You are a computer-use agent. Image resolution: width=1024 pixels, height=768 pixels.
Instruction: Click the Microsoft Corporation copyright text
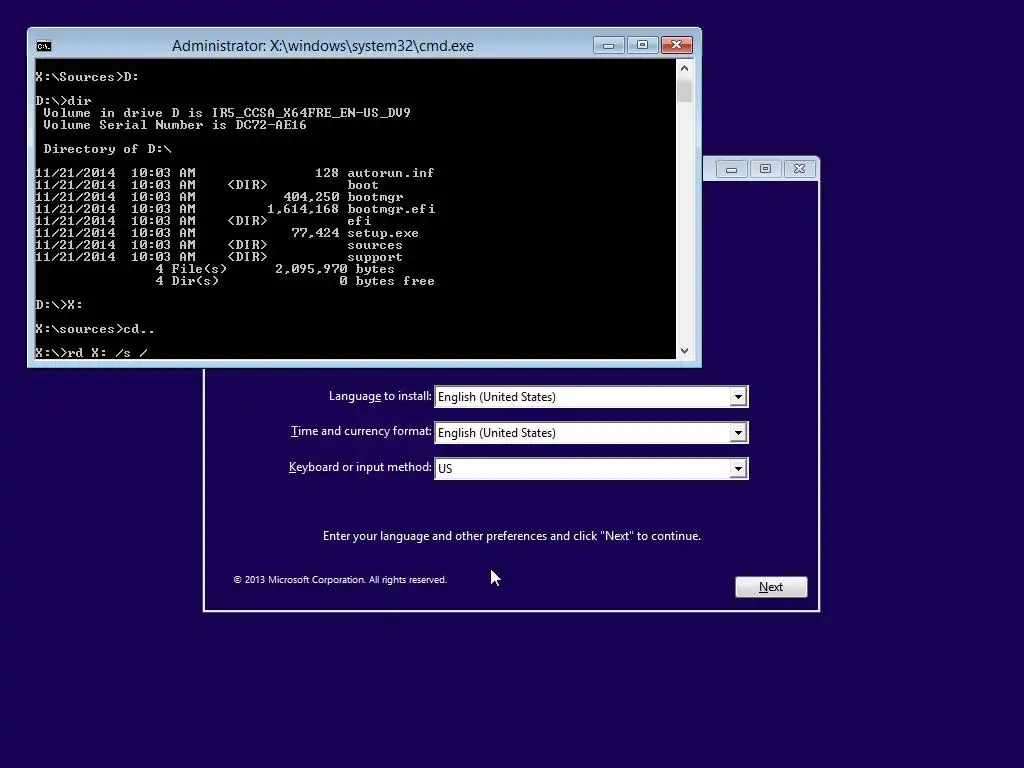pos(340,580)
